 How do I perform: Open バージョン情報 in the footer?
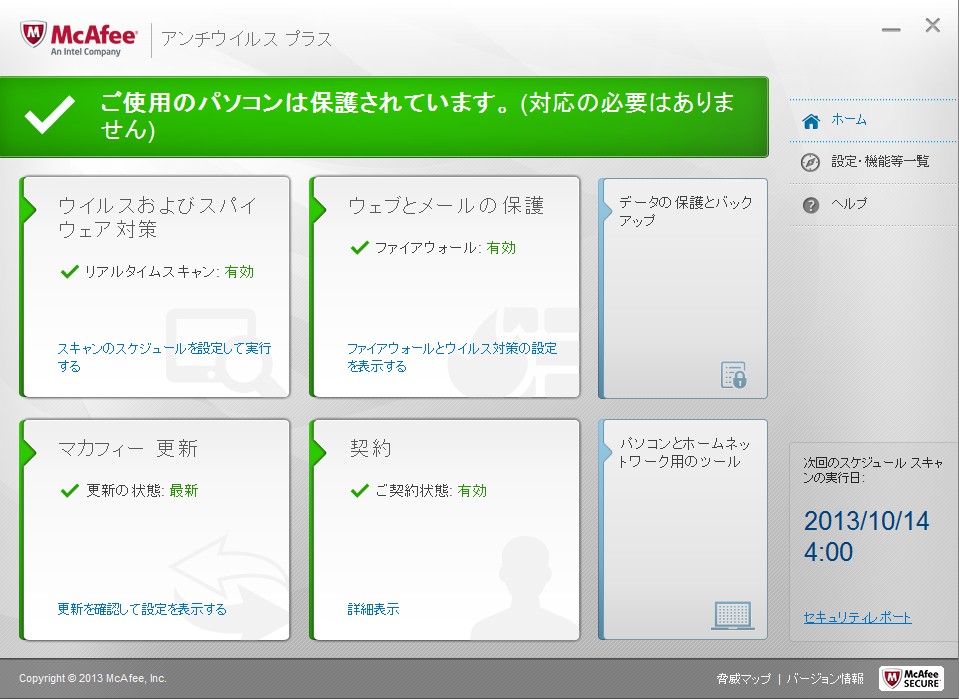[x=825, y=678]
